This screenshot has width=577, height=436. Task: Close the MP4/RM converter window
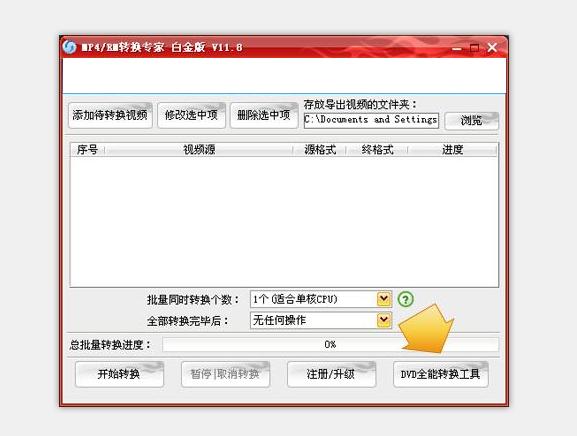pos(492,47)
